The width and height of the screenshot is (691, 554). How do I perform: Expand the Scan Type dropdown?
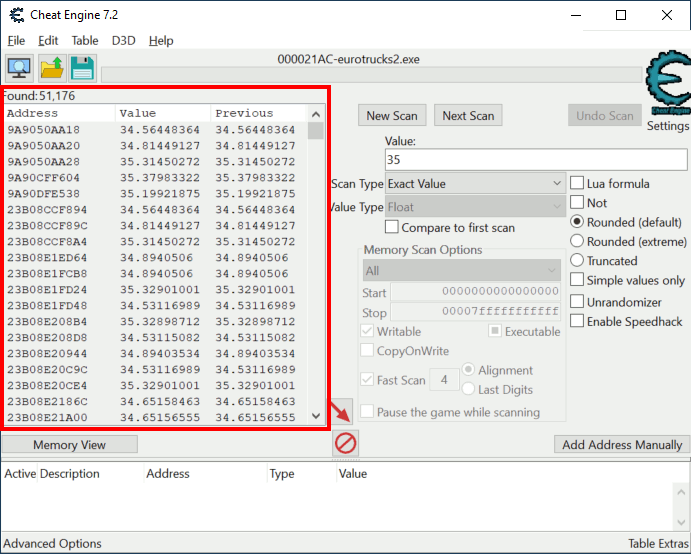pyautogui.click(x=475, y=183)
